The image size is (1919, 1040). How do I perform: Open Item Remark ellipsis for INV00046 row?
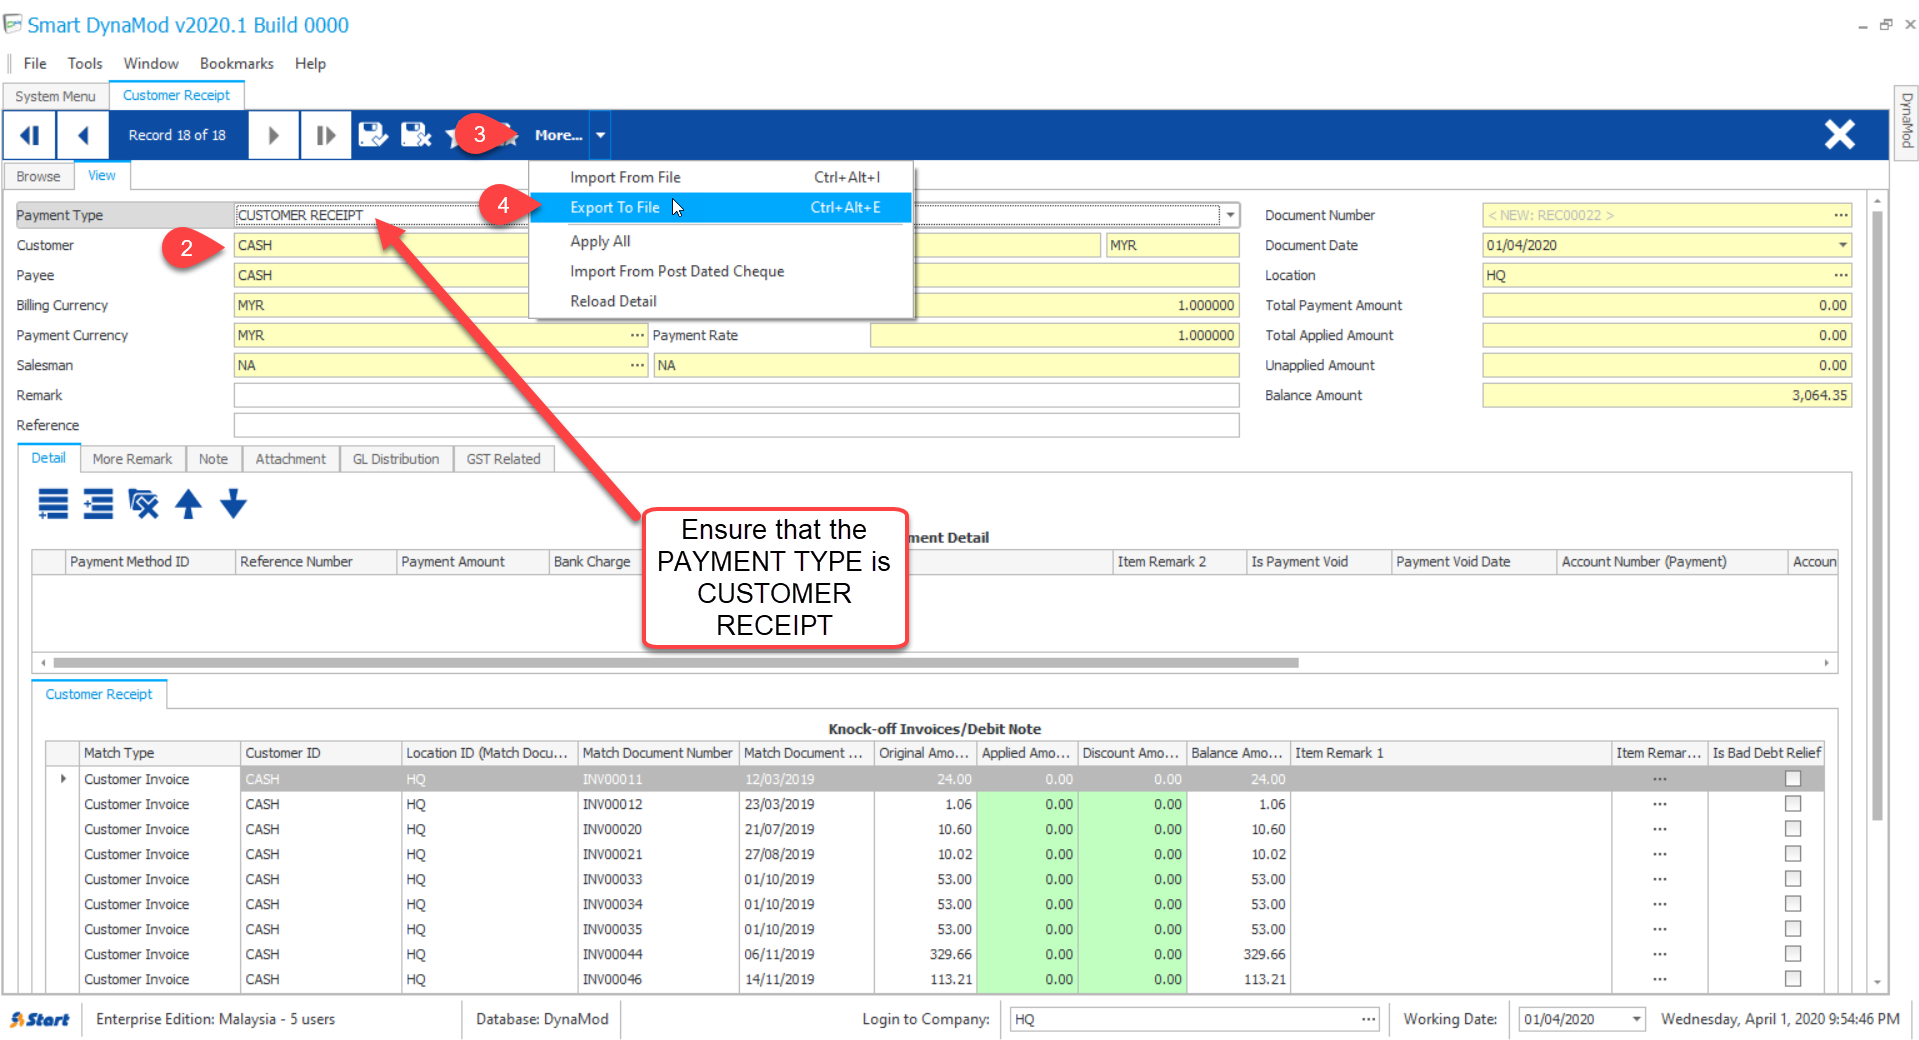1659,979
